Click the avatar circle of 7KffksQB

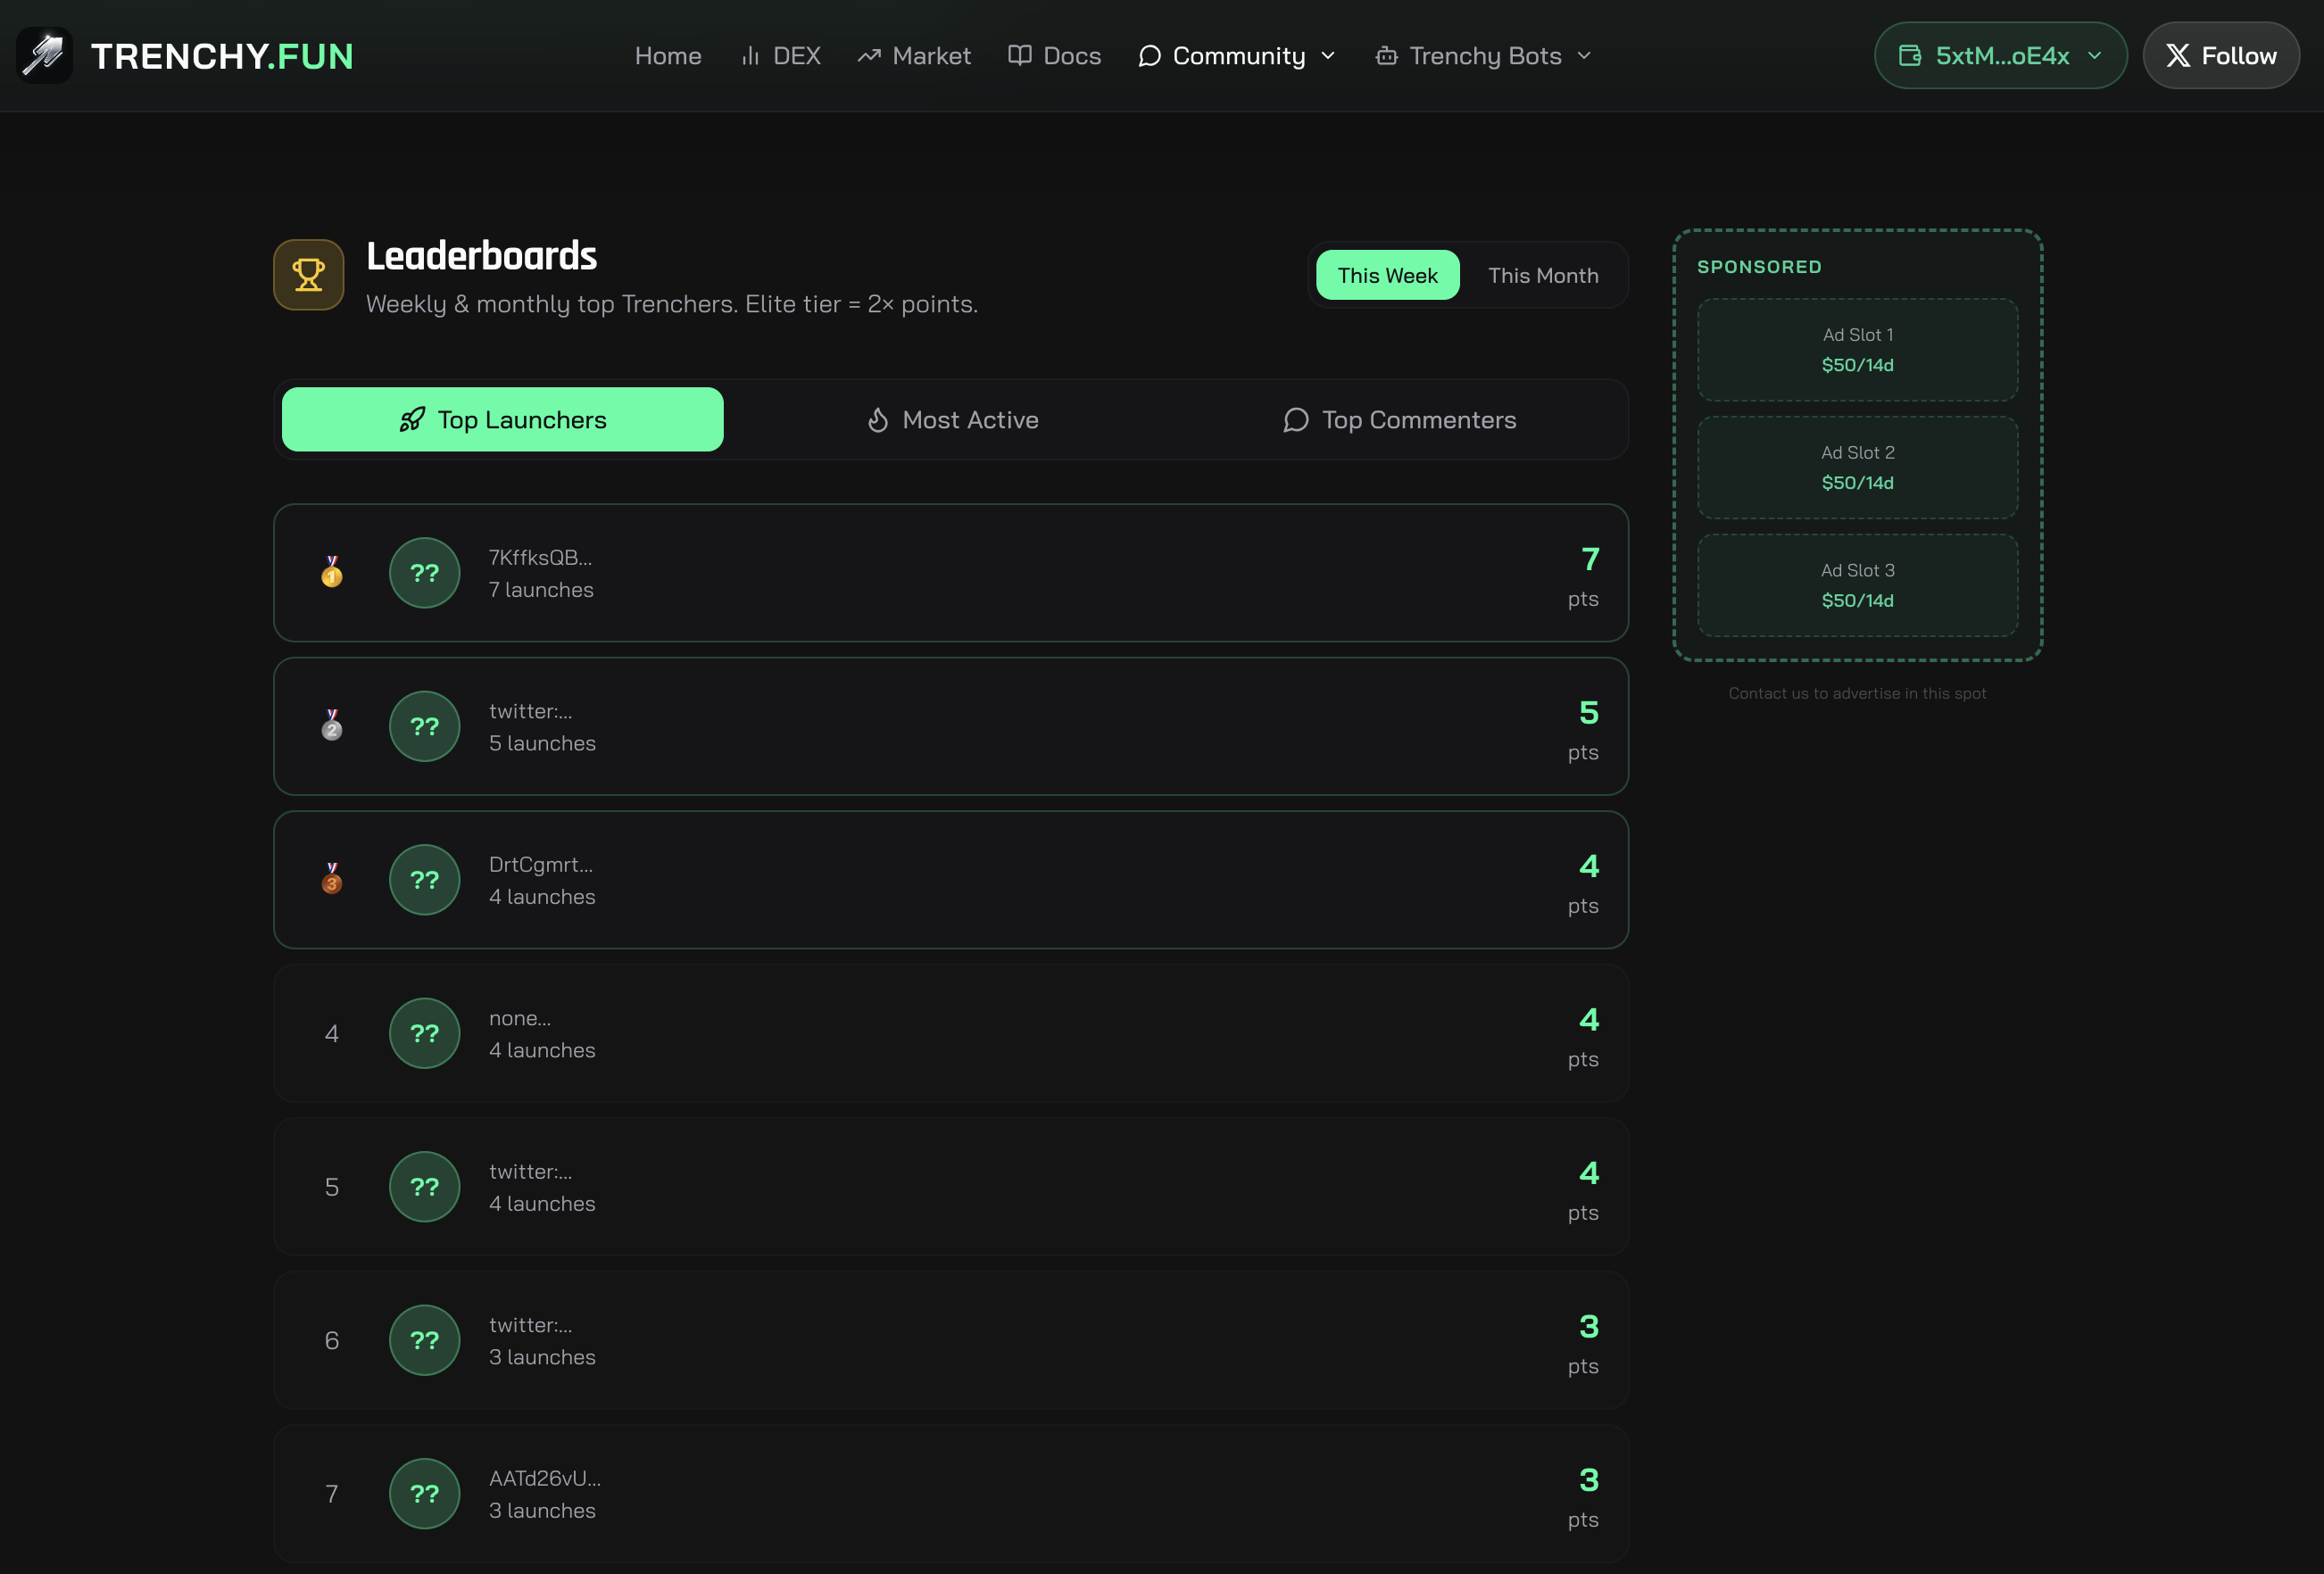pos(425,573)
